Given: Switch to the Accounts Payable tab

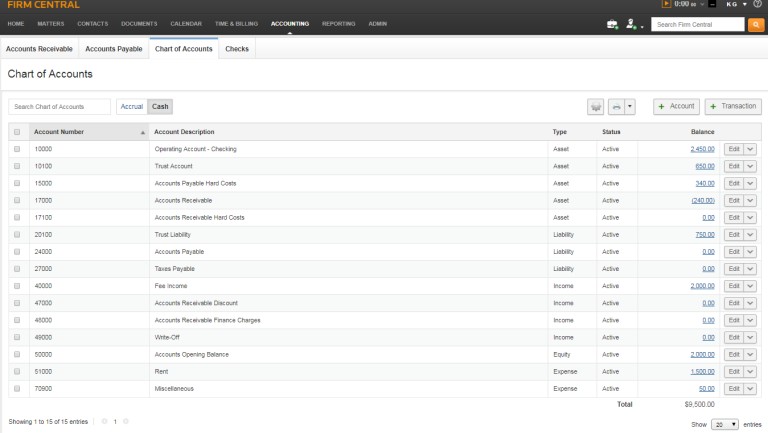Looking at the screenshot, I should [x=113, y=48].
